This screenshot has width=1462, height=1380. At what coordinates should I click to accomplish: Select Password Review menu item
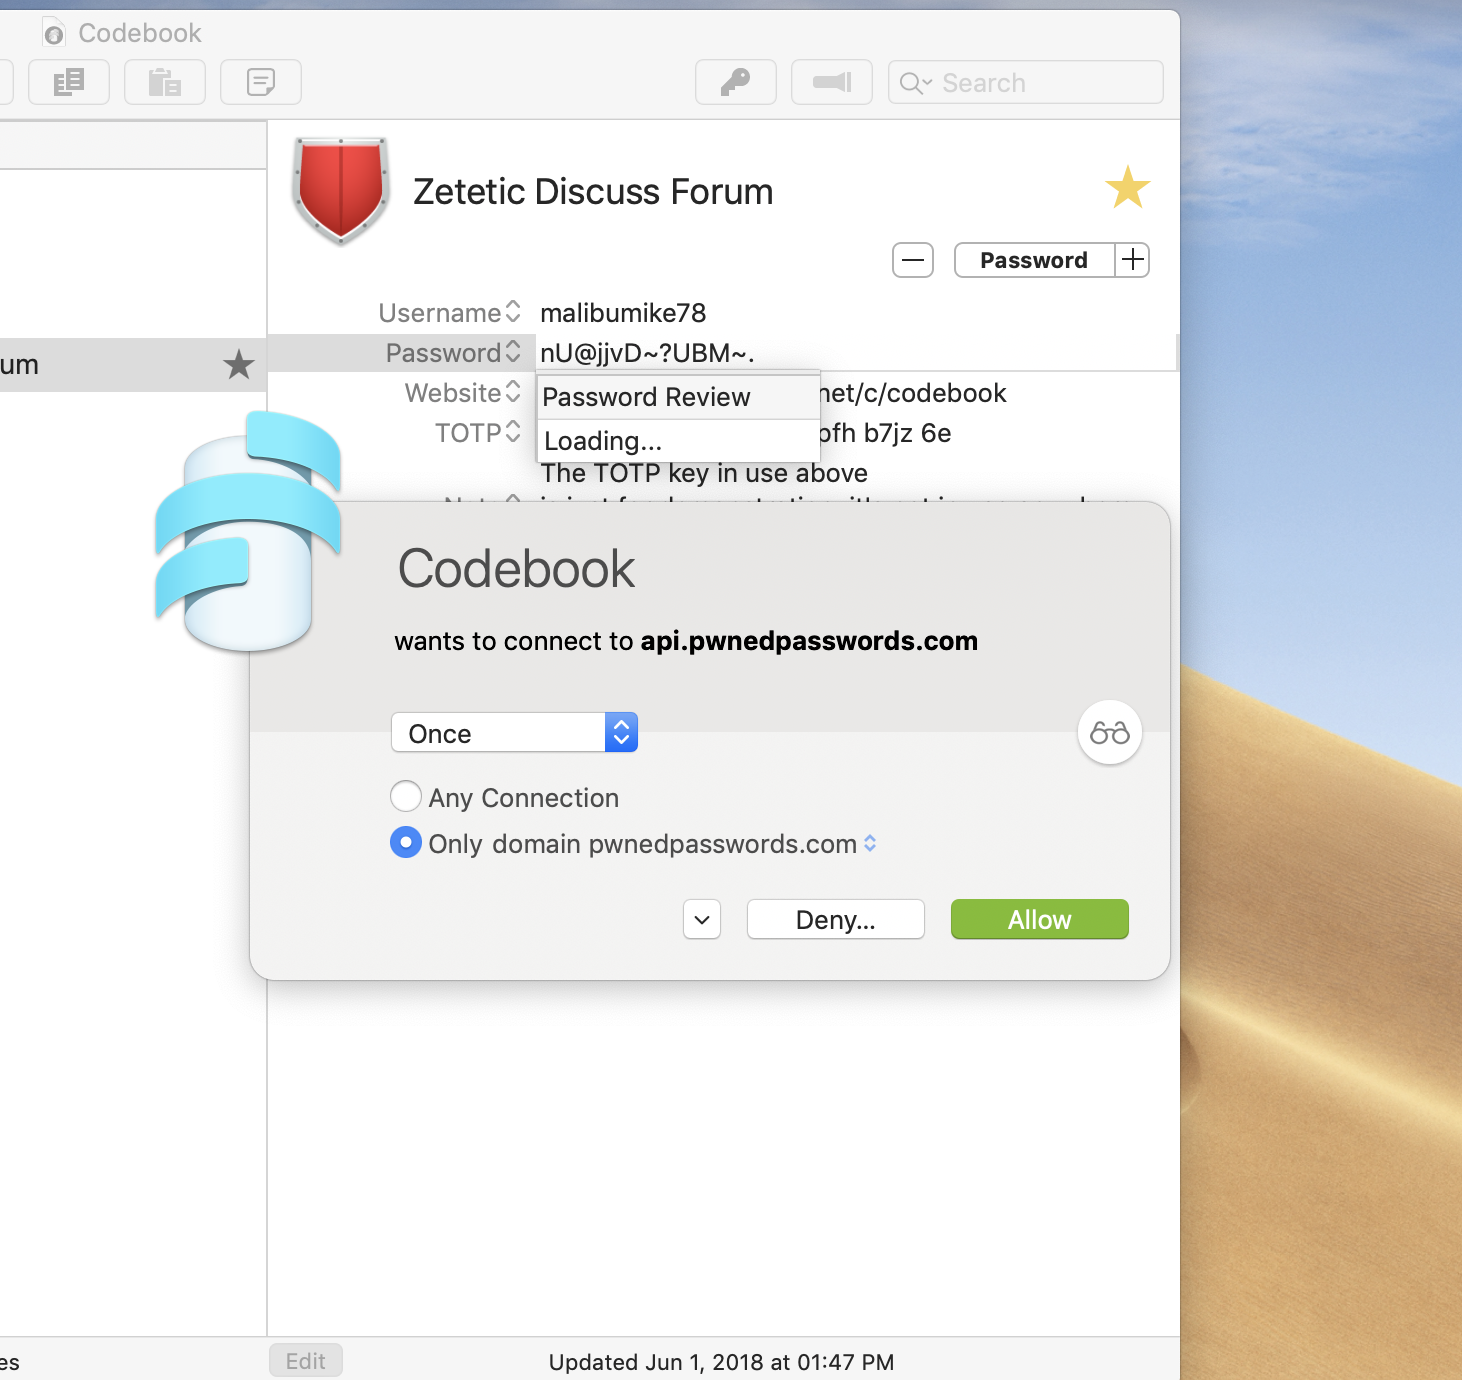678,397
